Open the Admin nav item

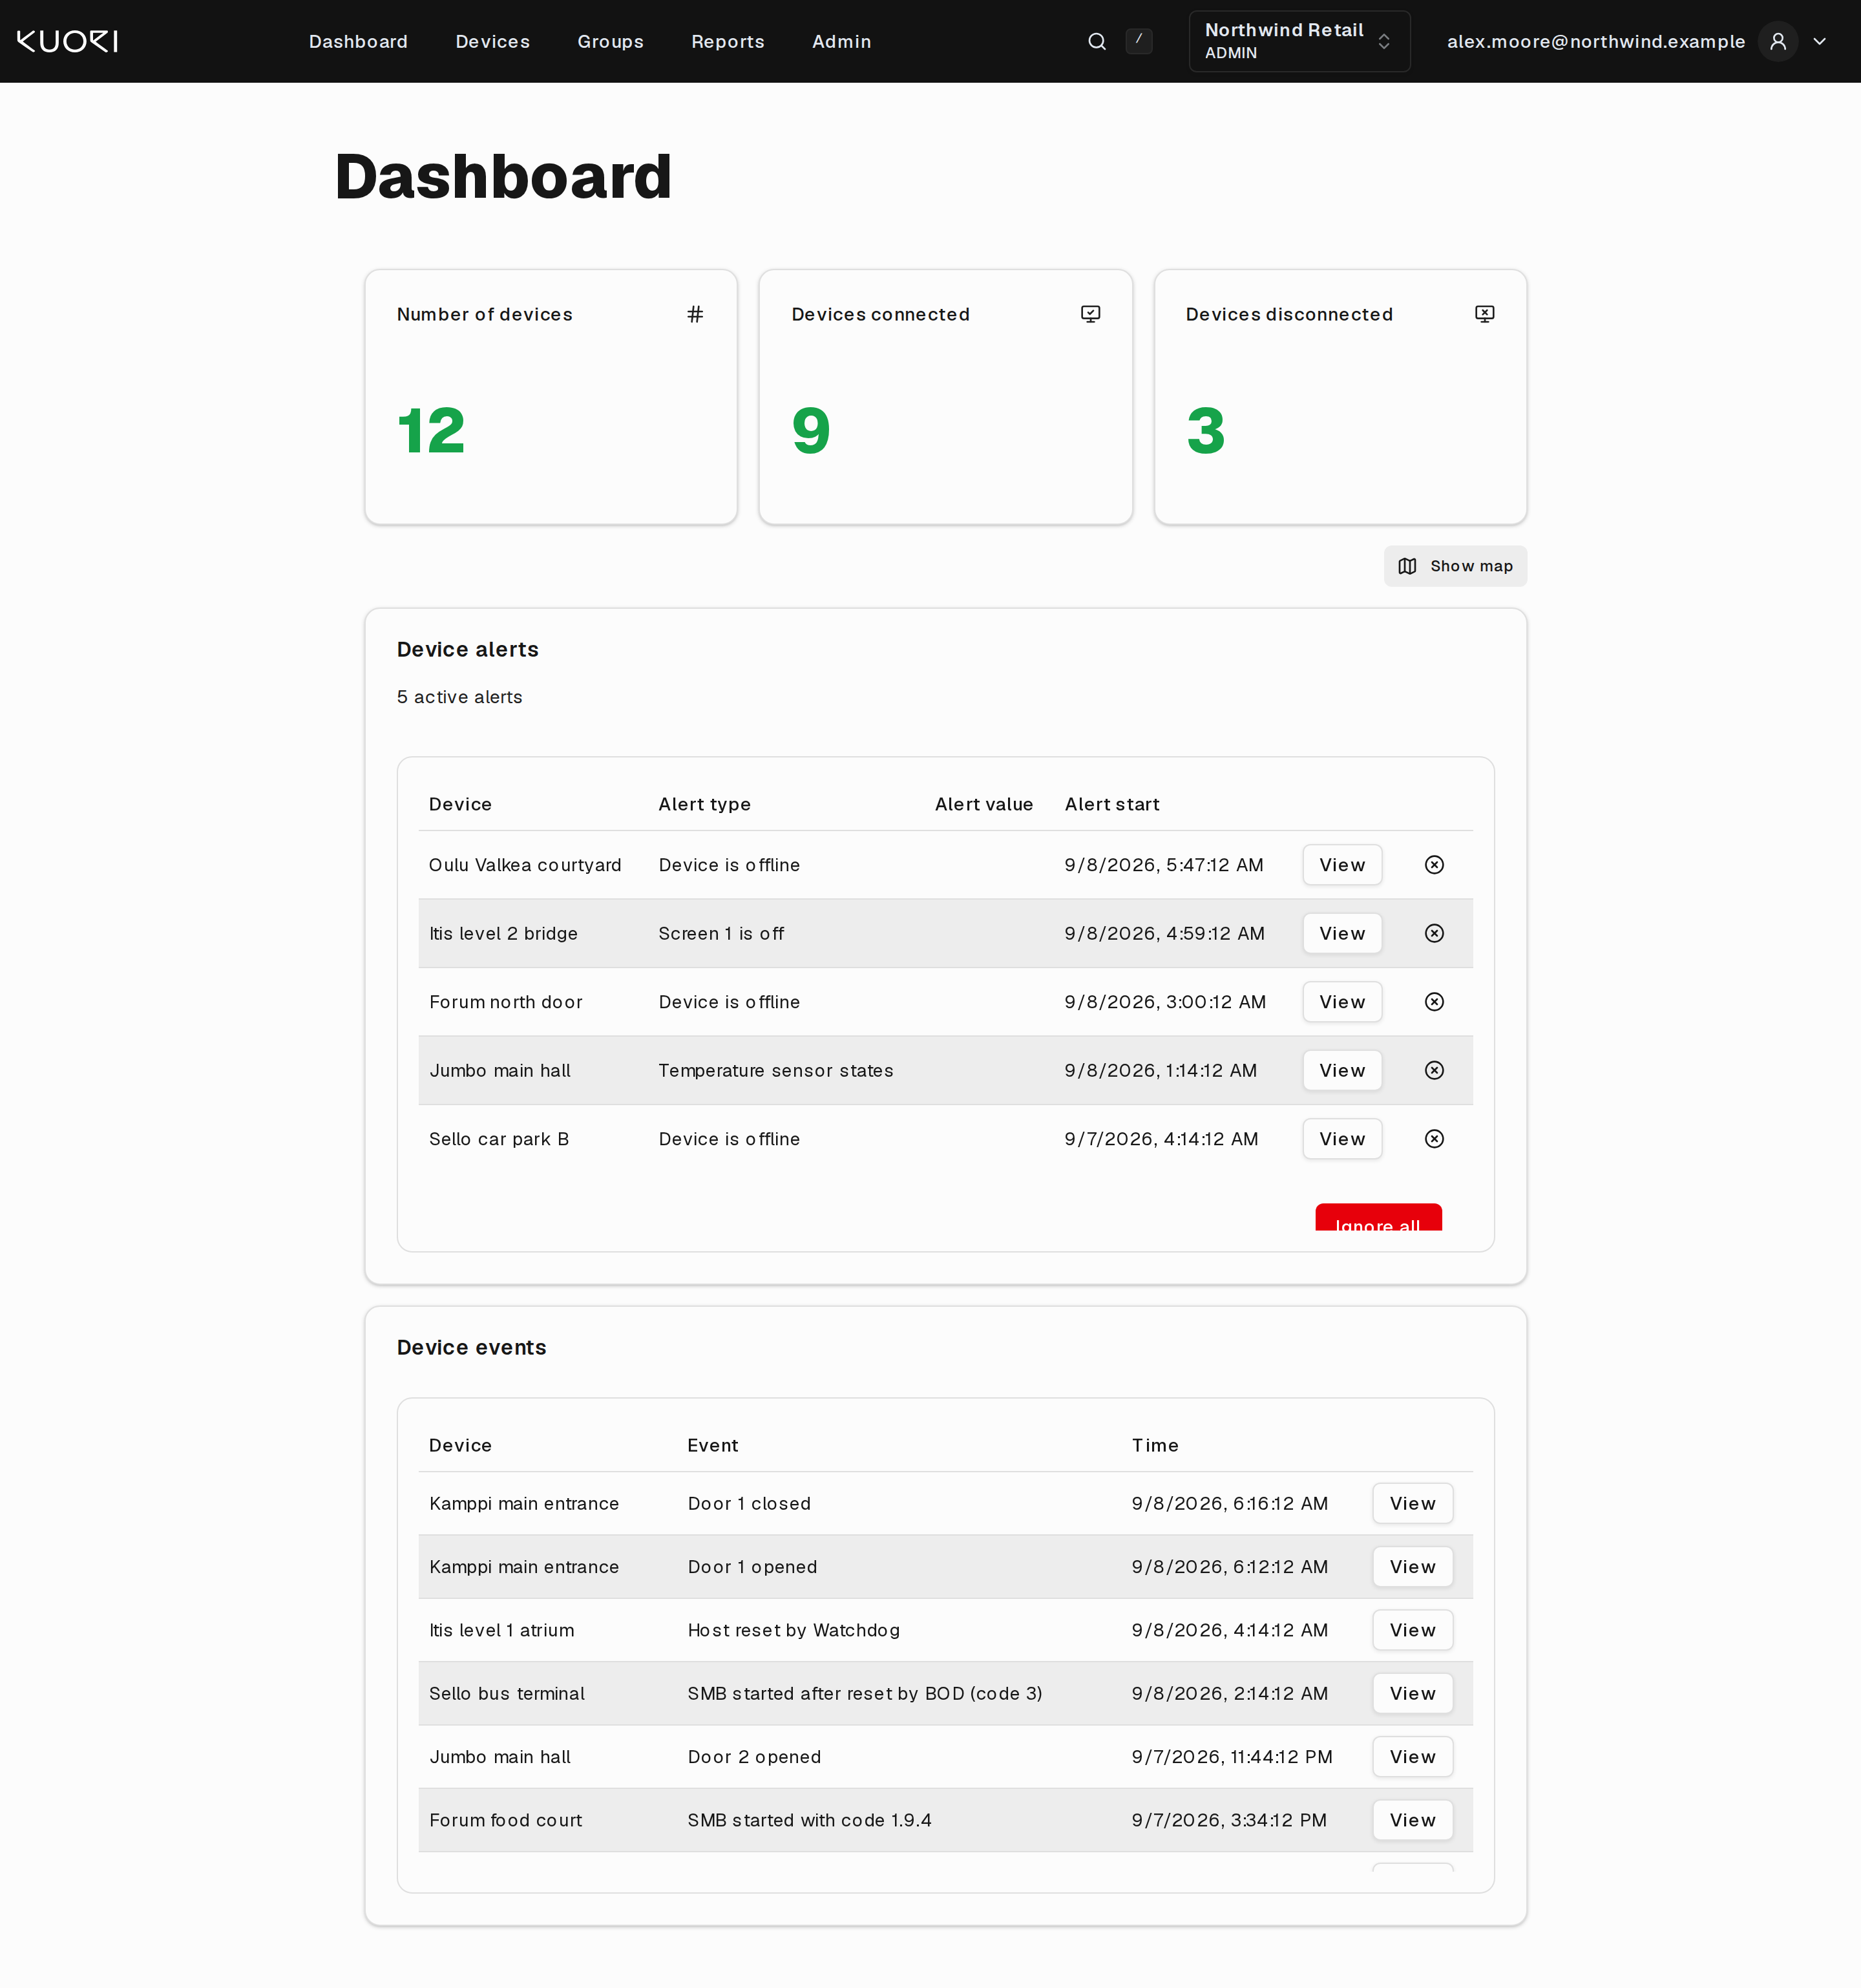841,41
